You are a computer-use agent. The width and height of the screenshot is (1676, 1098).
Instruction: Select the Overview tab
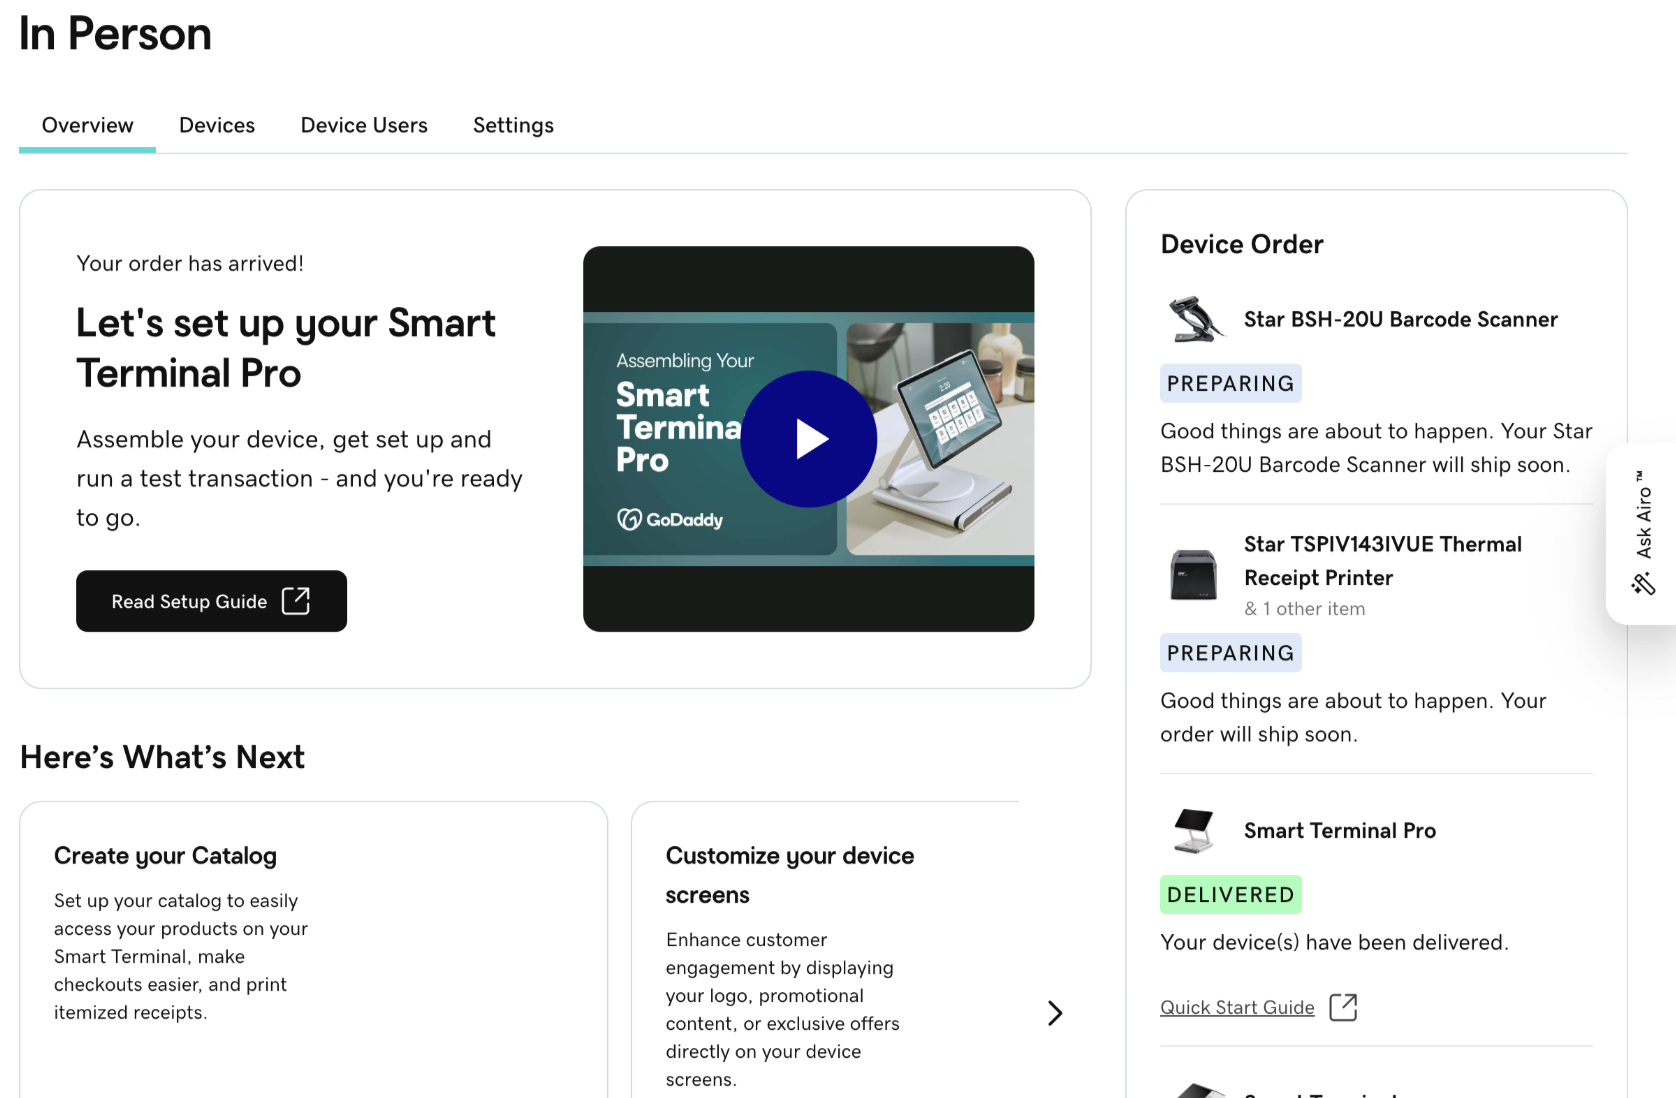88,125
